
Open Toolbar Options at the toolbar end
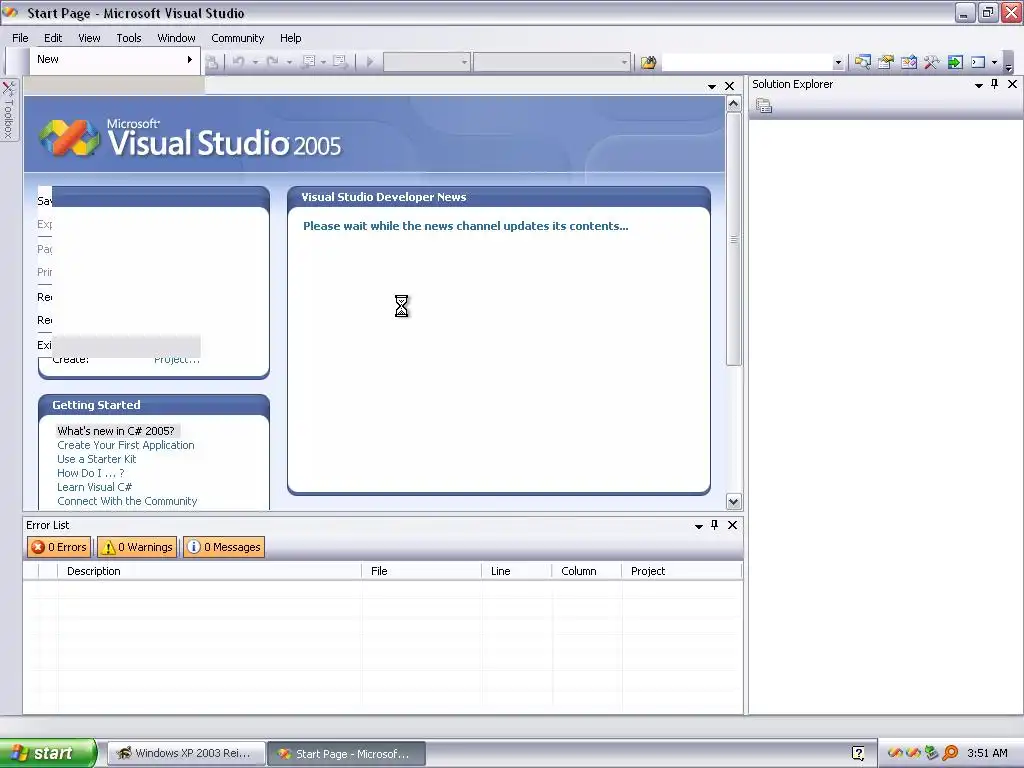[1008, 65]
